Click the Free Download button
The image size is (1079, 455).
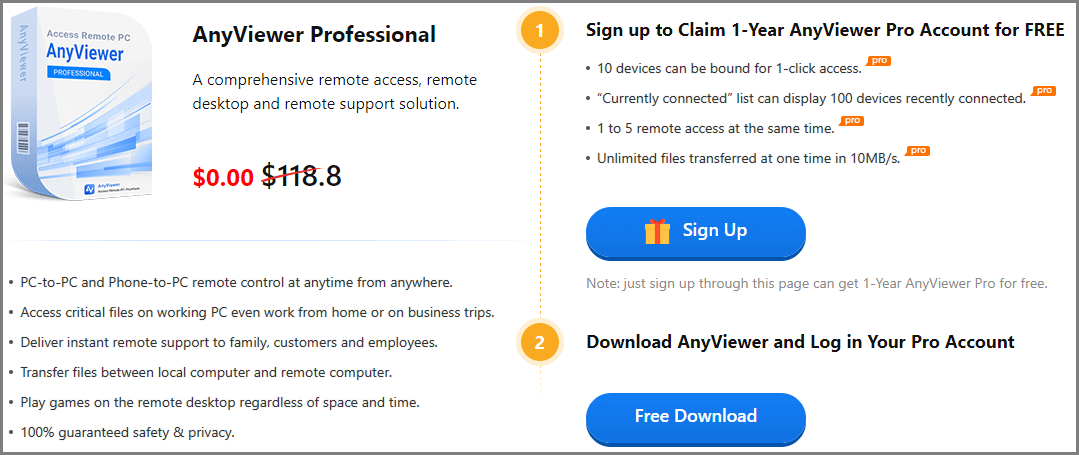pos(695,416)
